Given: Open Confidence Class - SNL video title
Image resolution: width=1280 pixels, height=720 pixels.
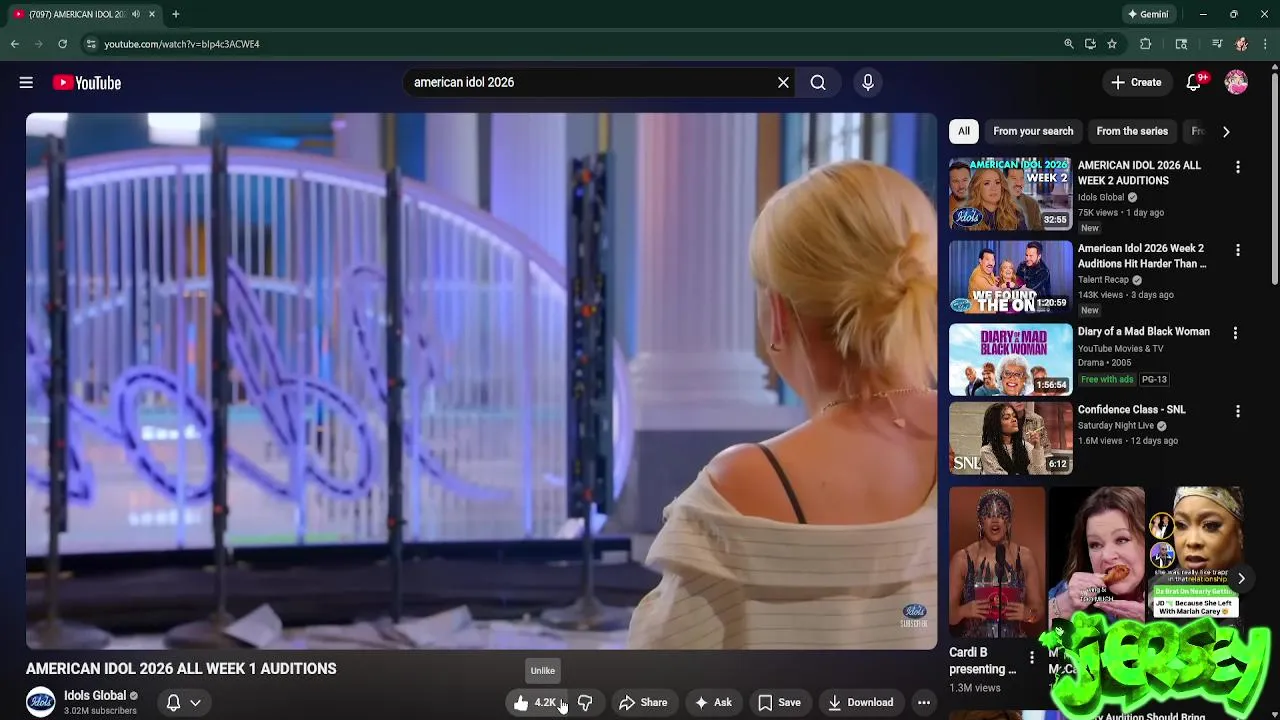Looking at the screenshot, I should click(1132, 410).
